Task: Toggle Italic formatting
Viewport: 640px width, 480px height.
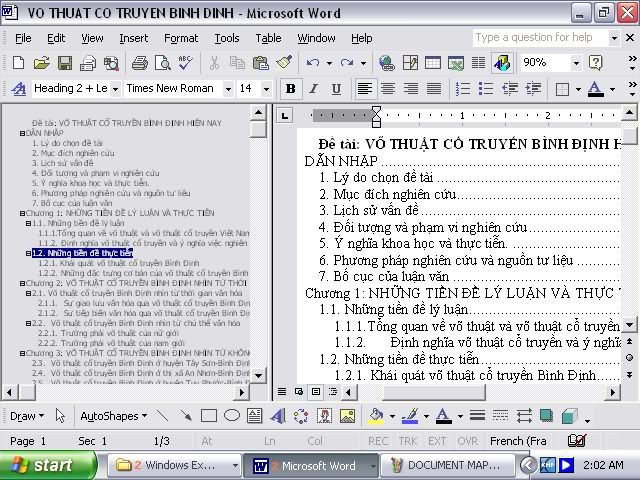Action: (313, 89)
